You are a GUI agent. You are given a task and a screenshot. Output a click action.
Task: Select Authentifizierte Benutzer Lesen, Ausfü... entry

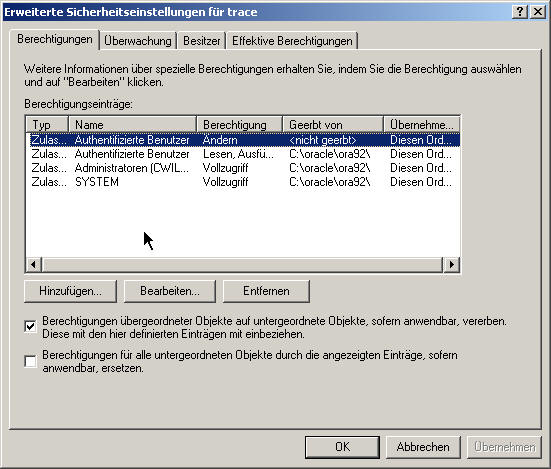pos(243,154)
